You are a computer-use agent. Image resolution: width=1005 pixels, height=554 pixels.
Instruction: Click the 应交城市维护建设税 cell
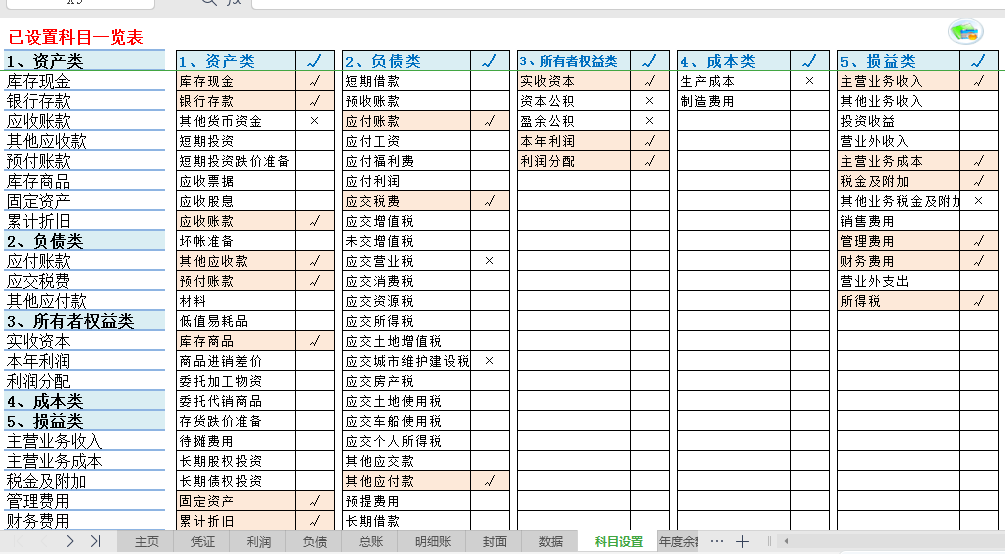pyautogui.click(x=406, y=361)
